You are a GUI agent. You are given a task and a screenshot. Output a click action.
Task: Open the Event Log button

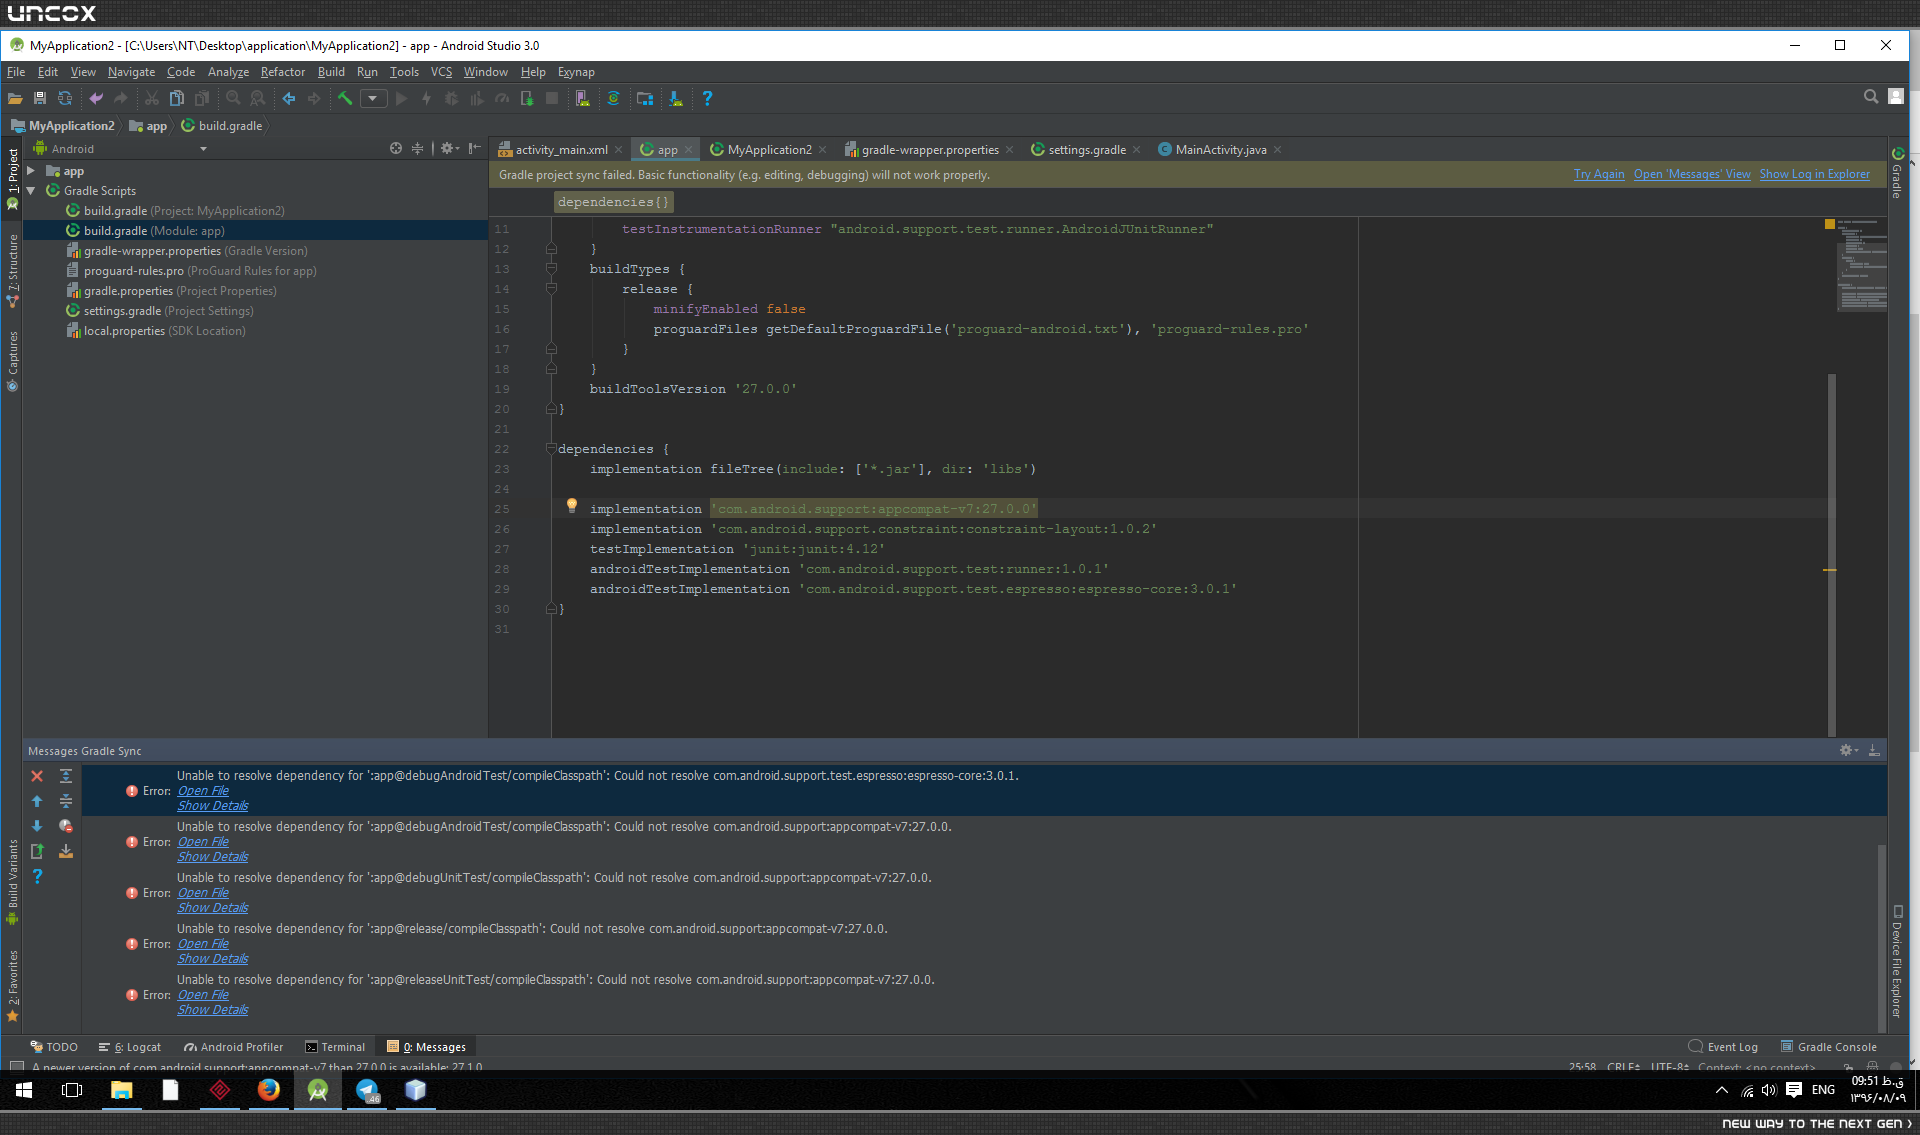(1723, 1047)
